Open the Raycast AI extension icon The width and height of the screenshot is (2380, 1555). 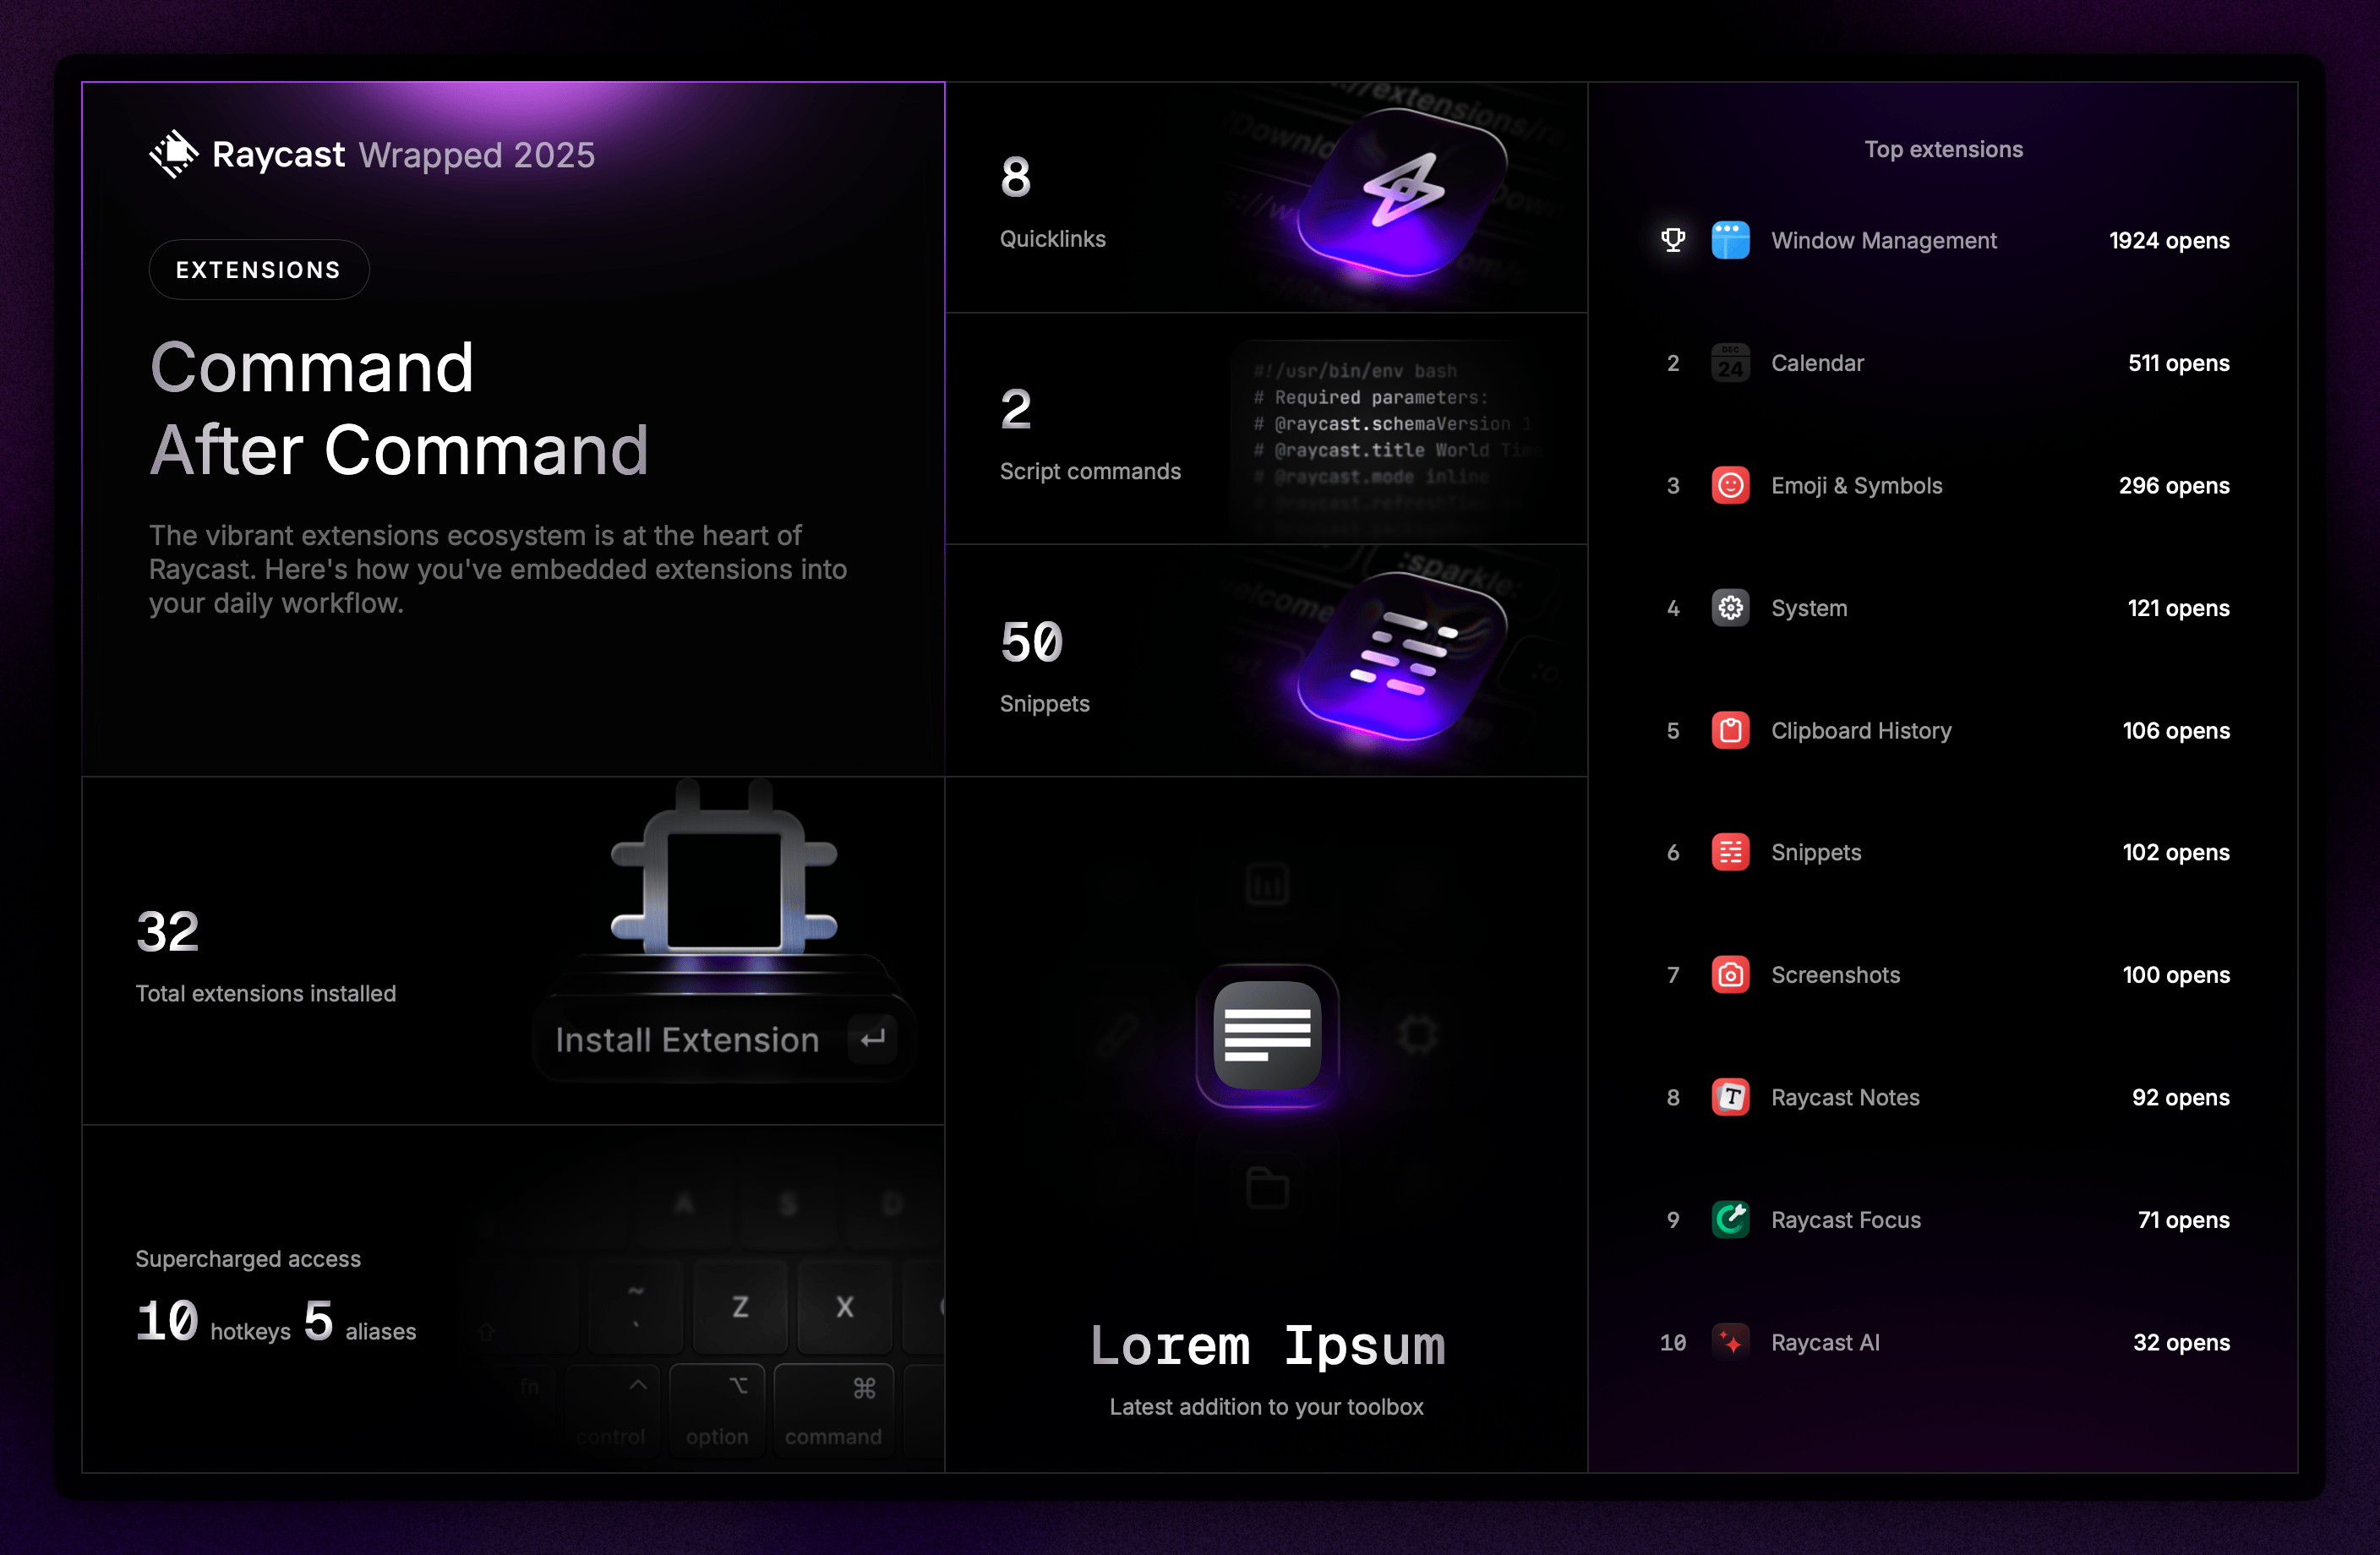point(1731,1342)
